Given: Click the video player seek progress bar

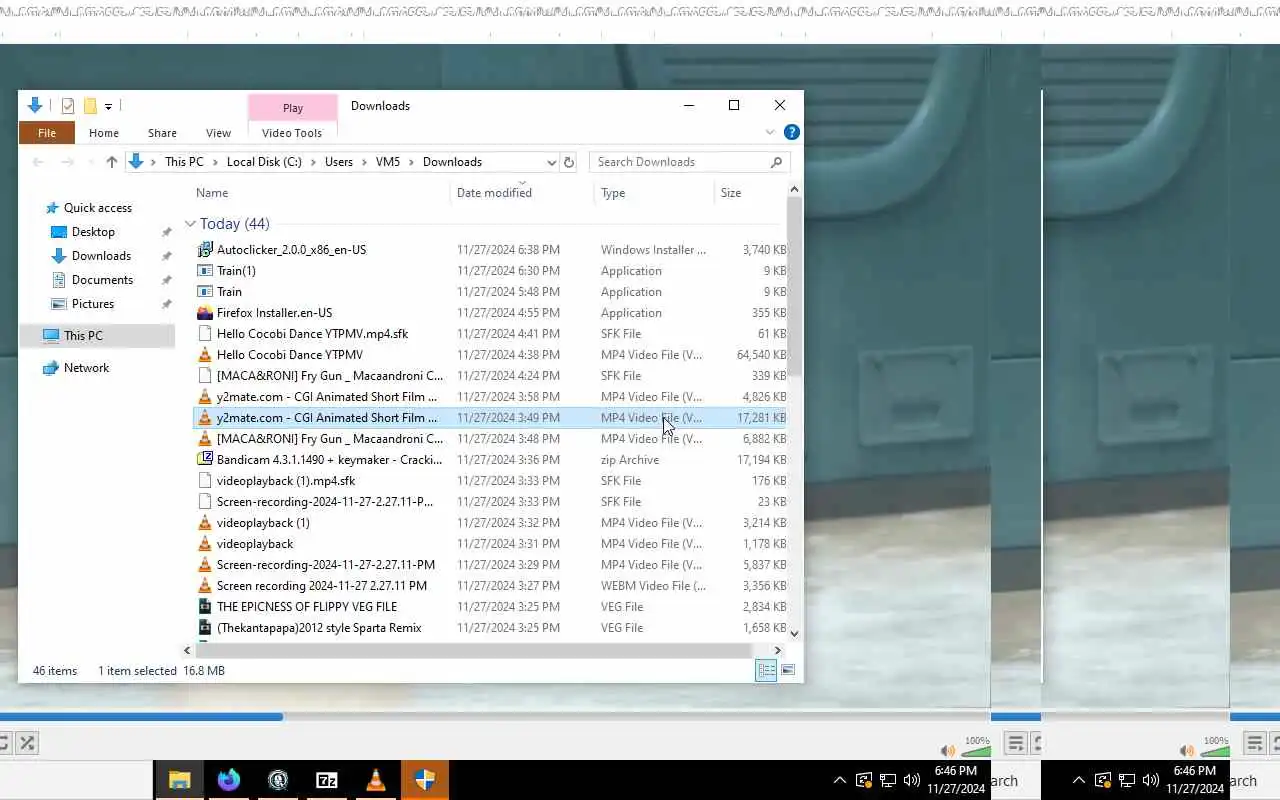Looking at the screenshot, I should (495, 716).
